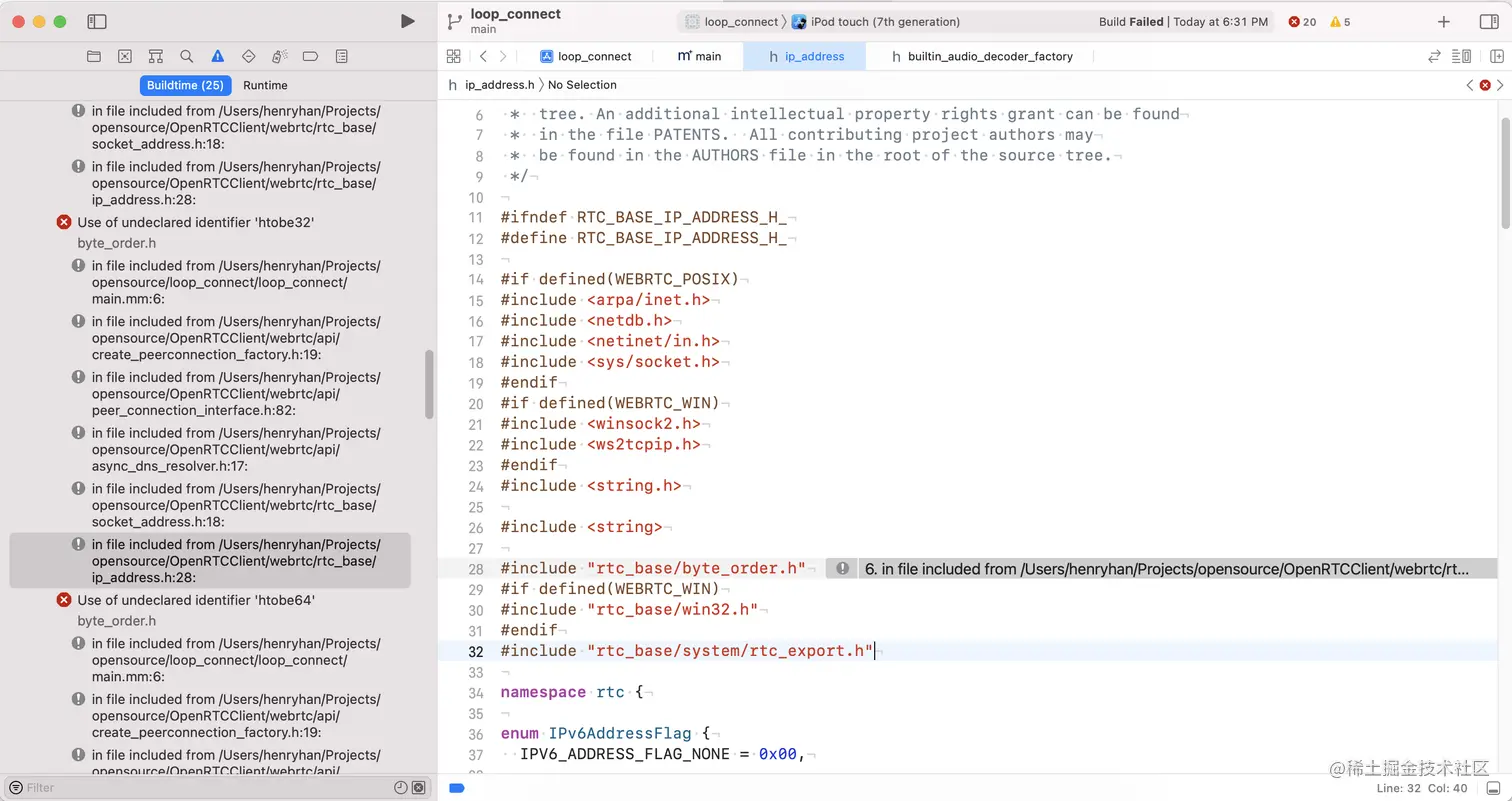Switch to the Runtime issues filter
Image resolution: width=1512 pixels, height=801 pixels.
265,85
